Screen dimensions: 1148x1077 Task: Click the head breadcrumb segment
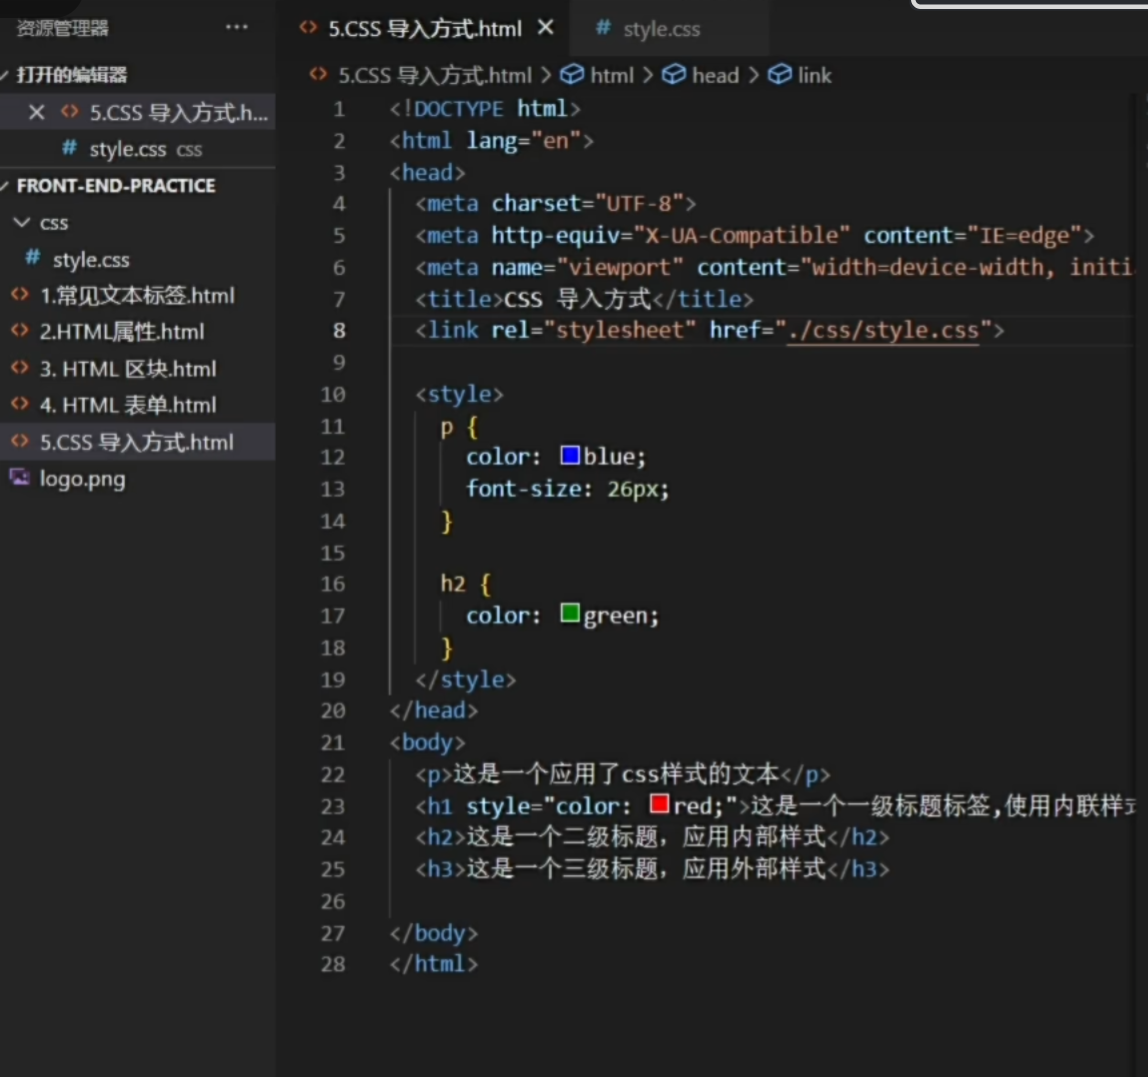pos(715,75)
